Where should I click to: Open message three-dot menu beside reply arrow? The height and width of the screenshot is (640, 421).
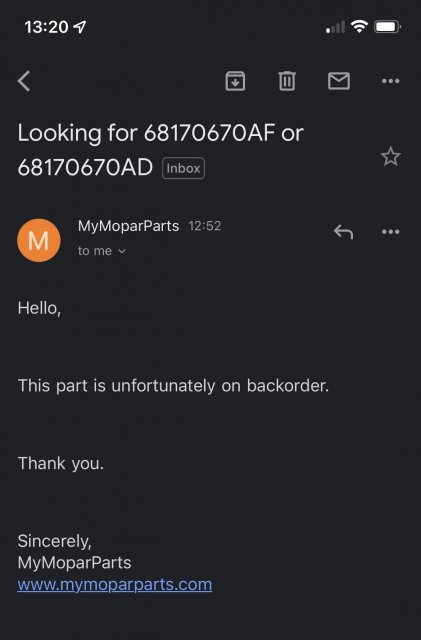click(390, 232)
